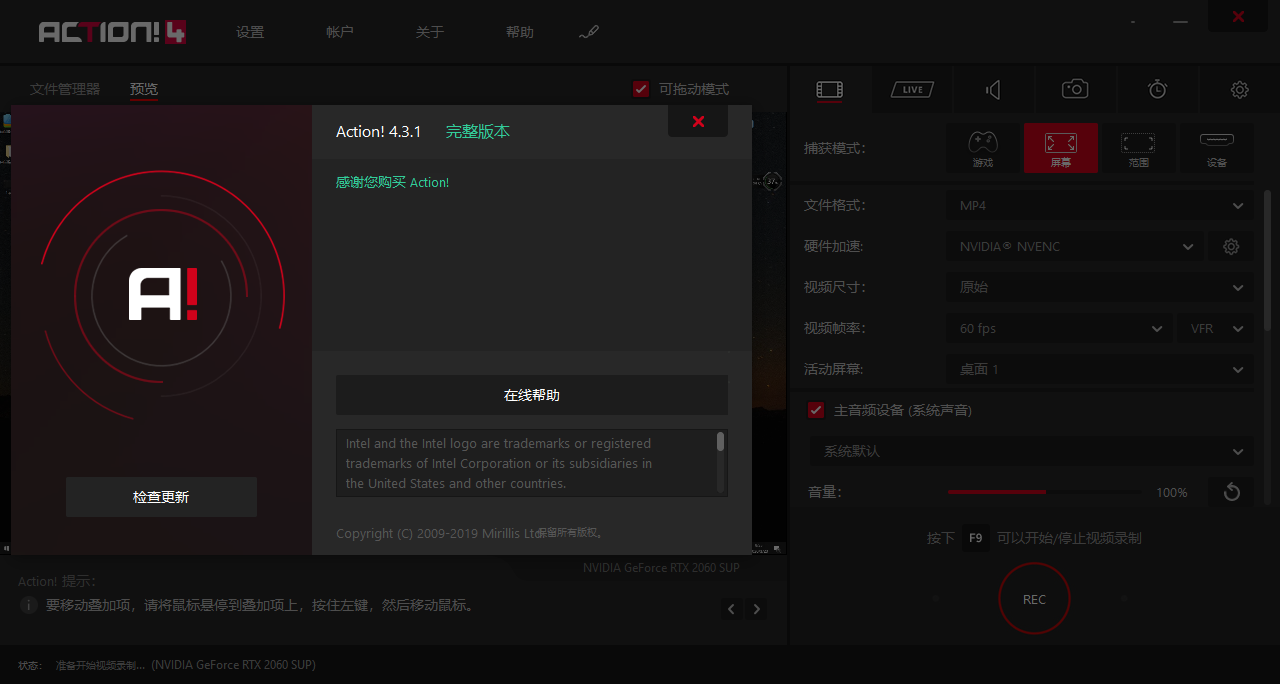The image size is (1280, 684).
Task: Select the LIVE streaming tab icon
Action: 911,89
